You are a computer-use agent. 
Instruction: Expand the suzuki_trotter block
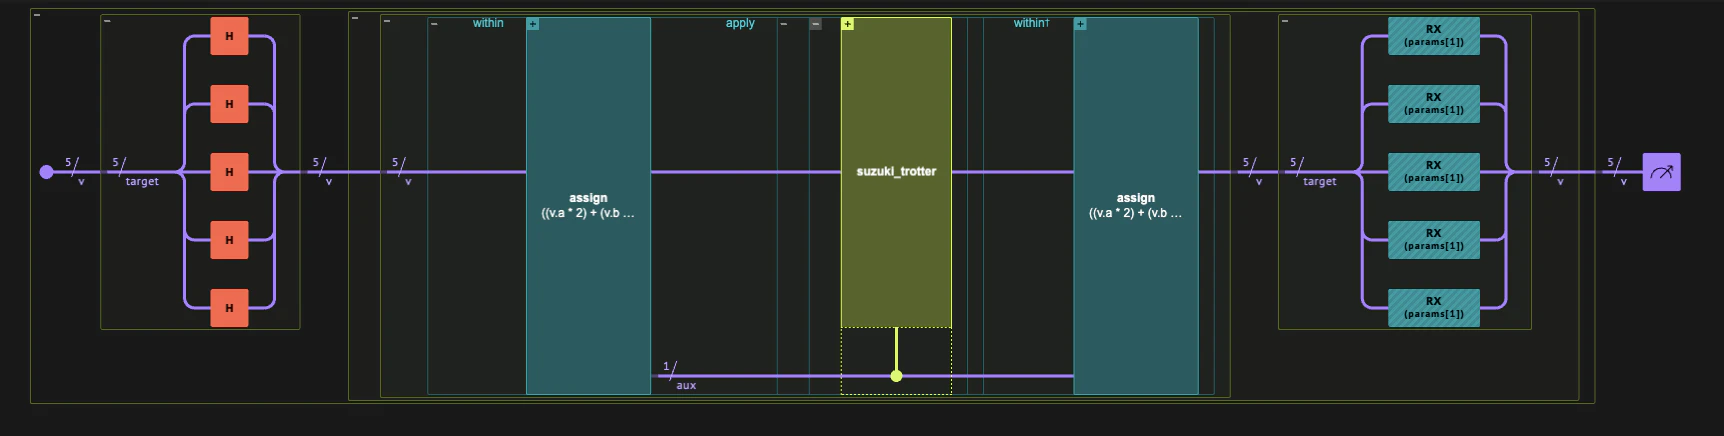(x=848, y=24)
